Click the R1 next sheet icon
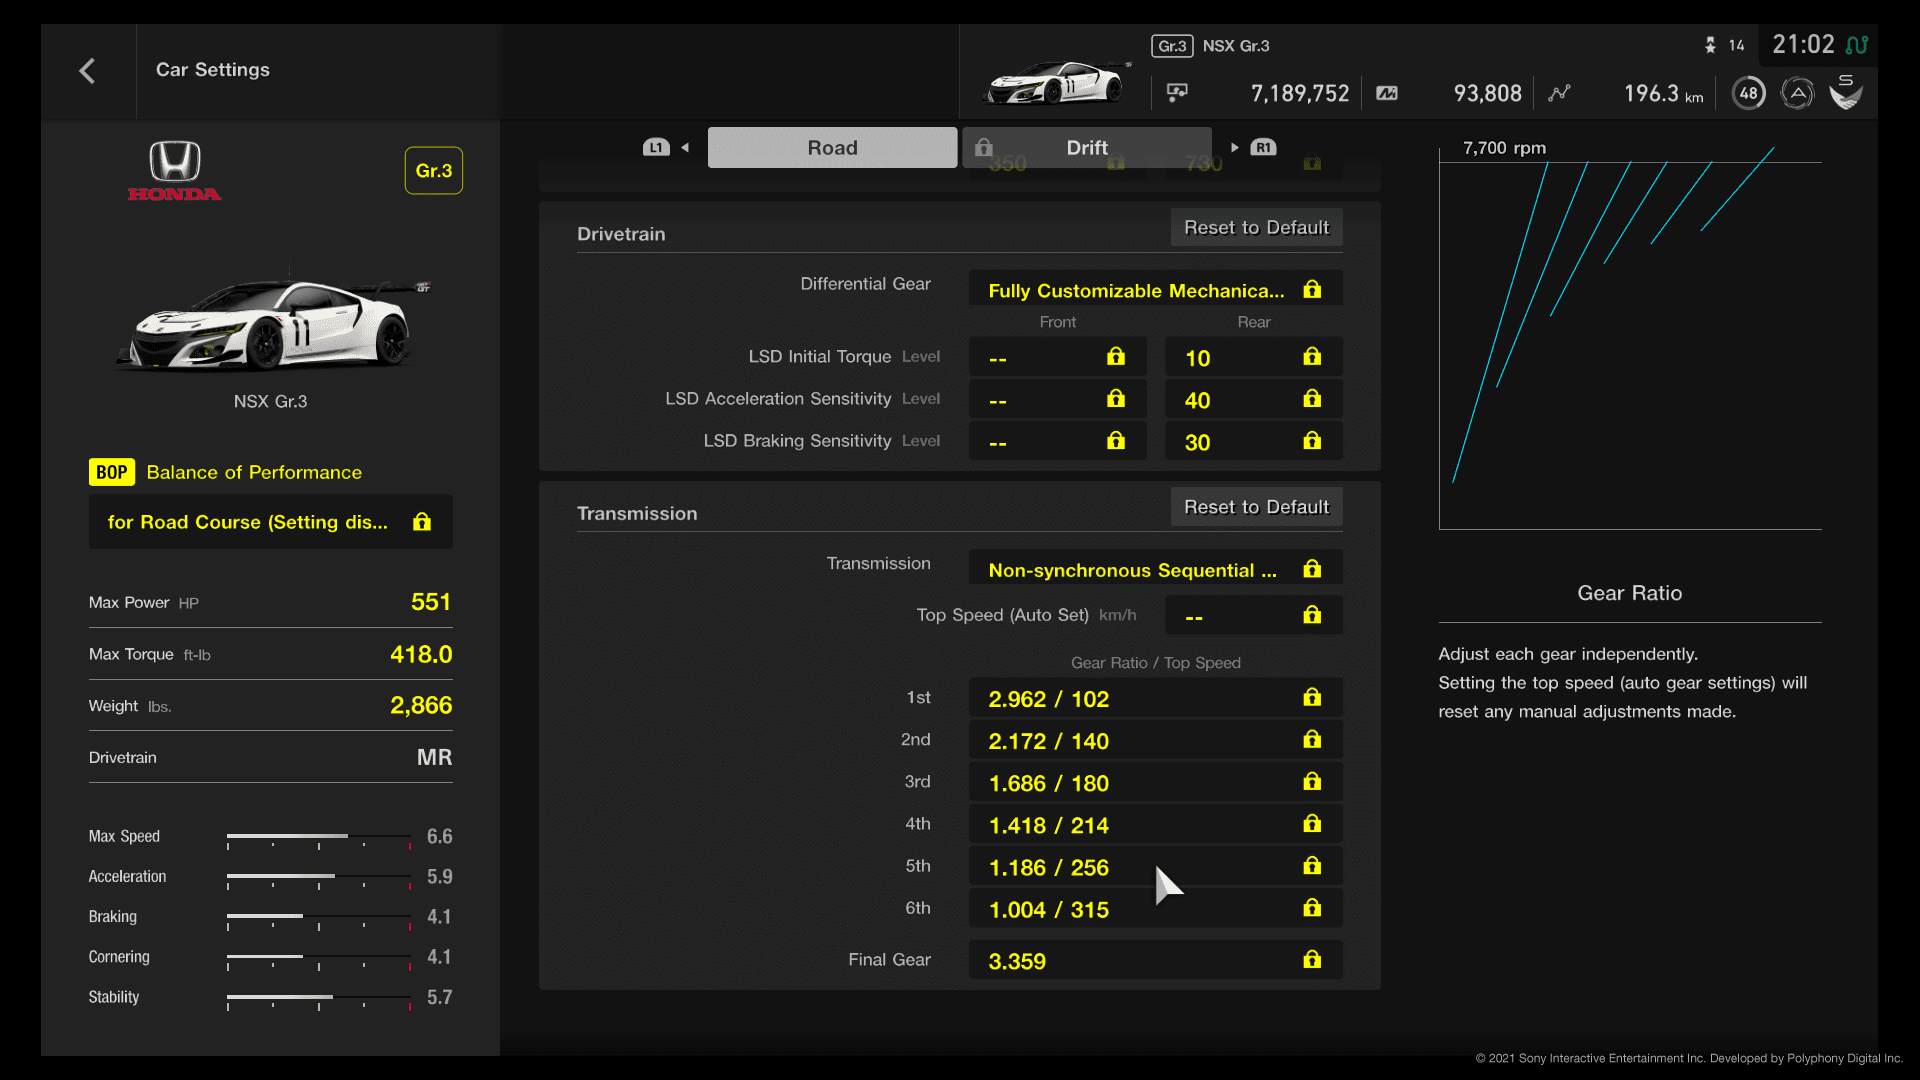The image size is (1920, 1080). pos(1264,147)
